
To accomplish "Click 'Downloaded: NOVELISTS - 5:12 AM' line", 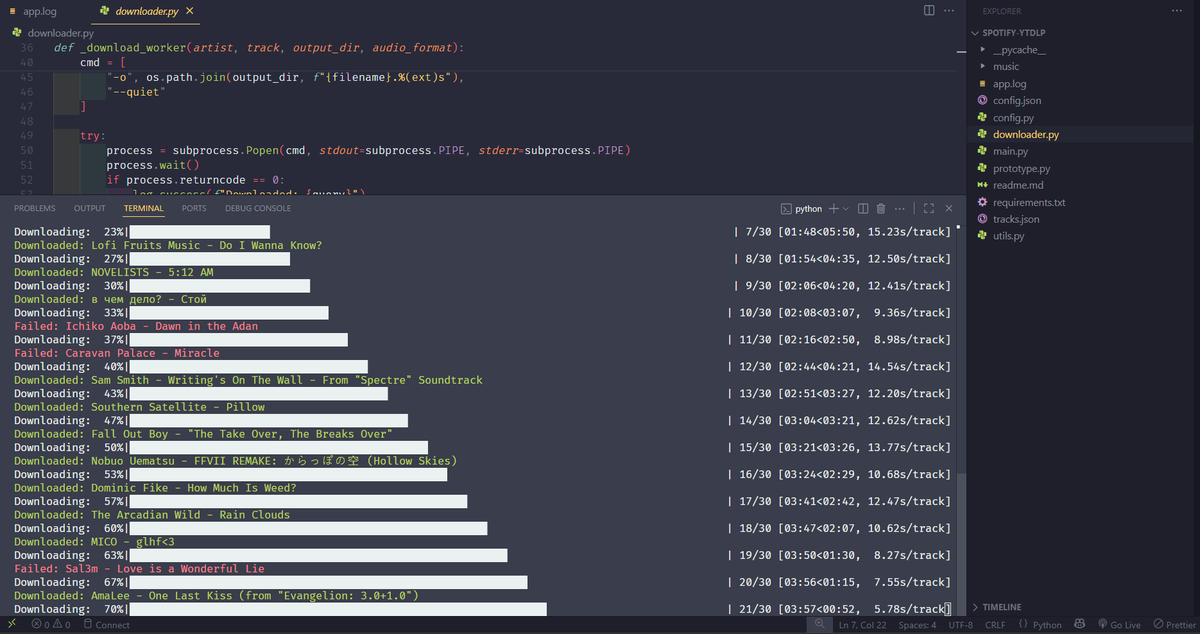I will coord(114,272).
